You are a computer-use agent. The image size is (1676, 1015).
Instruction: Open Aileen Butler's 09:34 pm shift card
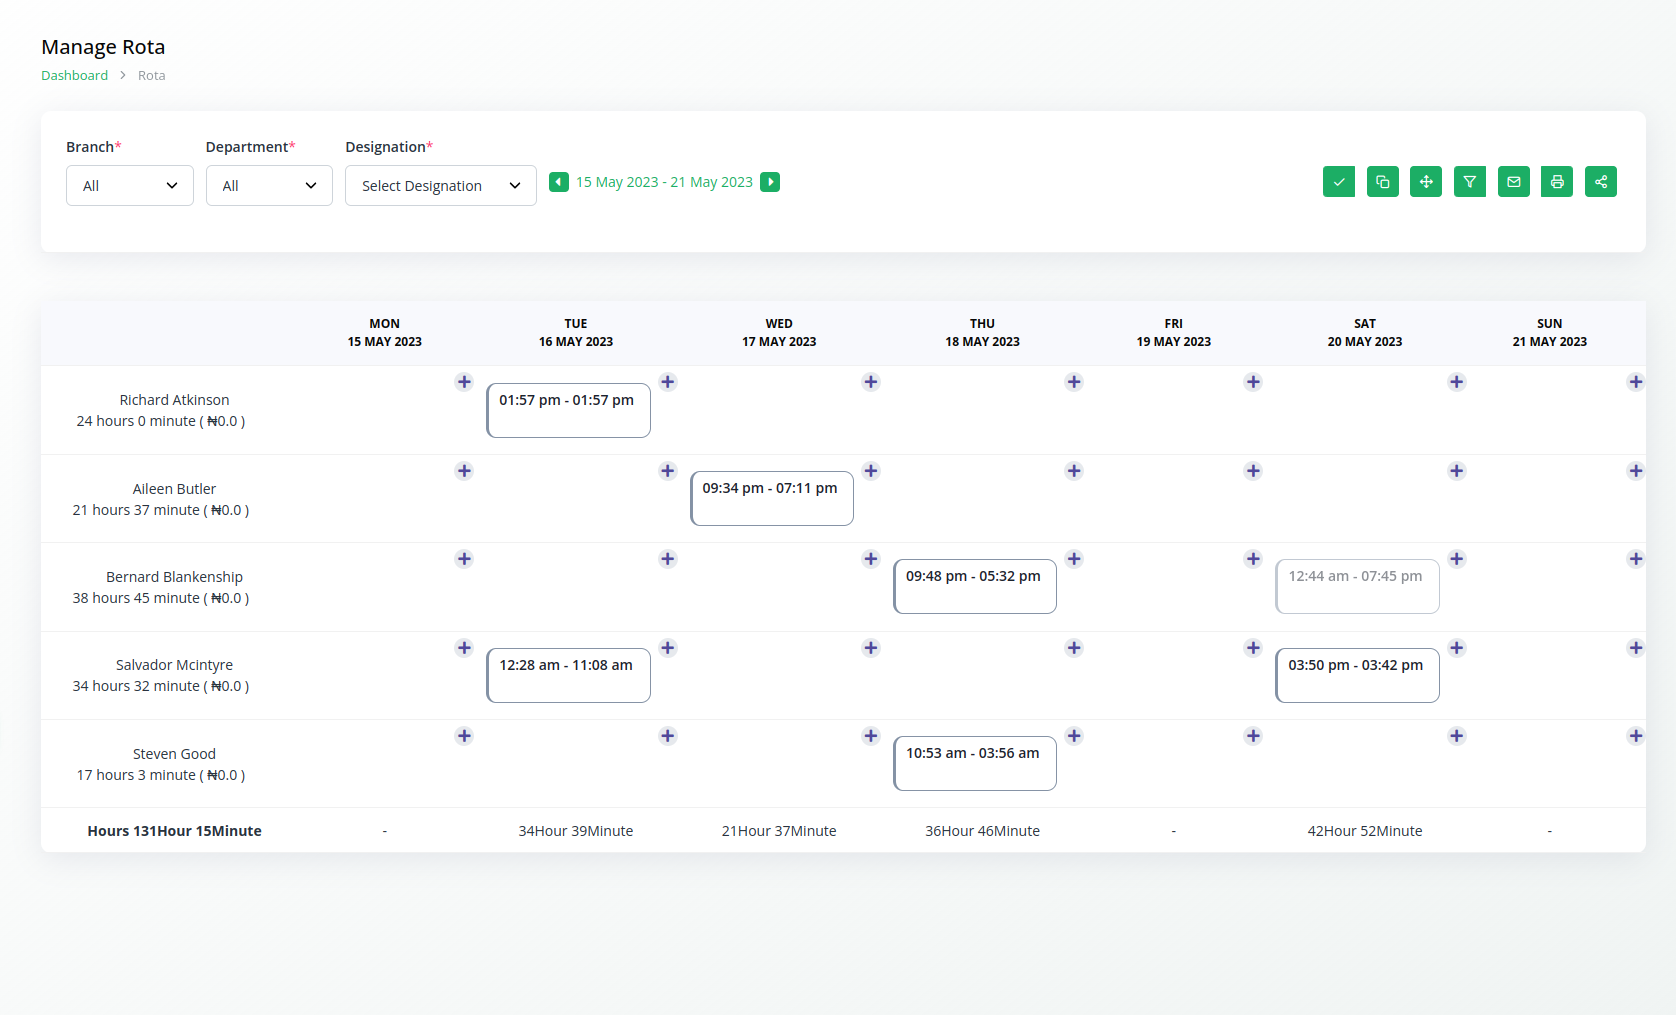coord(771,498)
